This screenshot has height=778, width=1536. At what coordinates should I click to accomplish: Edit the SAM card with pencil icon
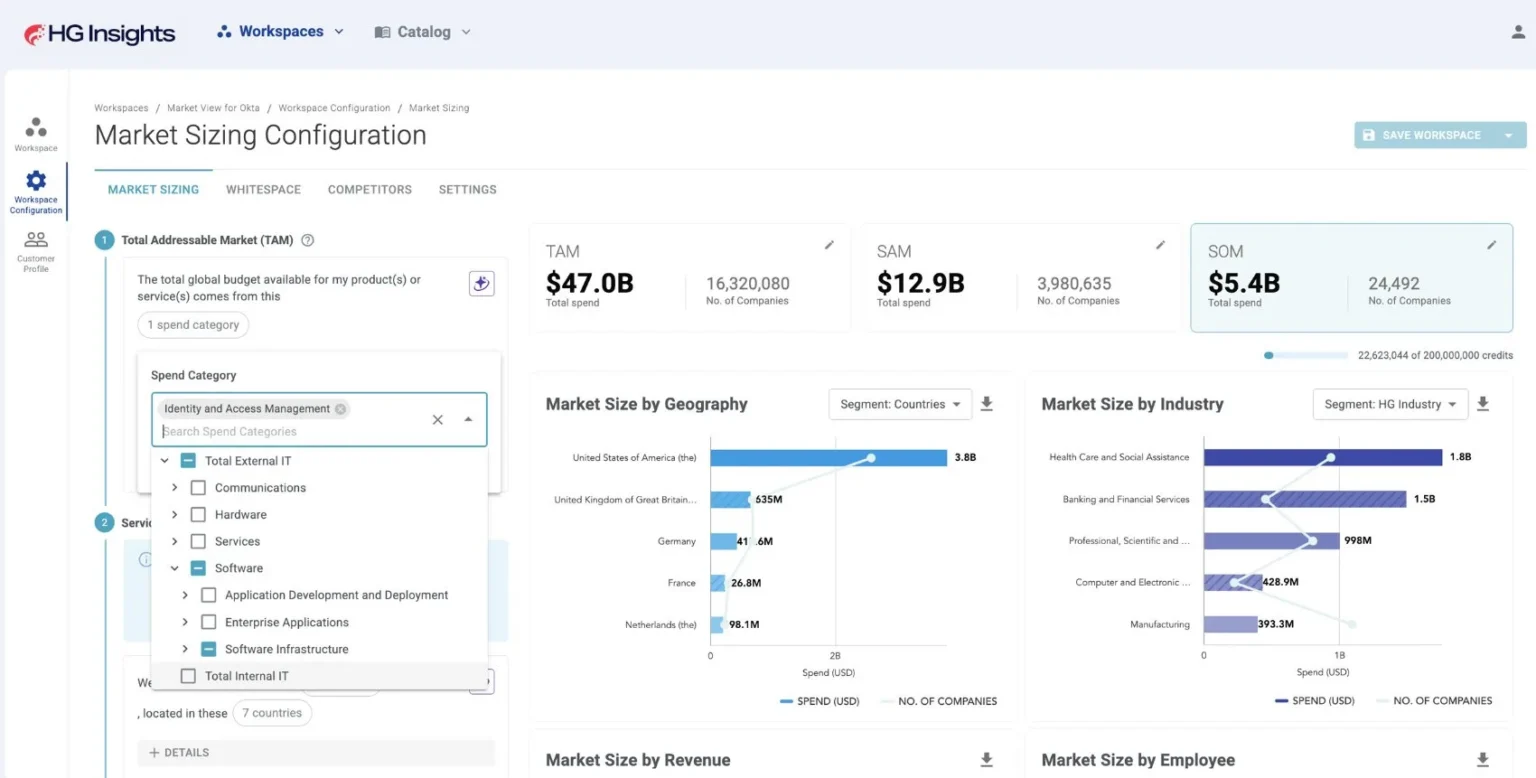pos(1160,245)
